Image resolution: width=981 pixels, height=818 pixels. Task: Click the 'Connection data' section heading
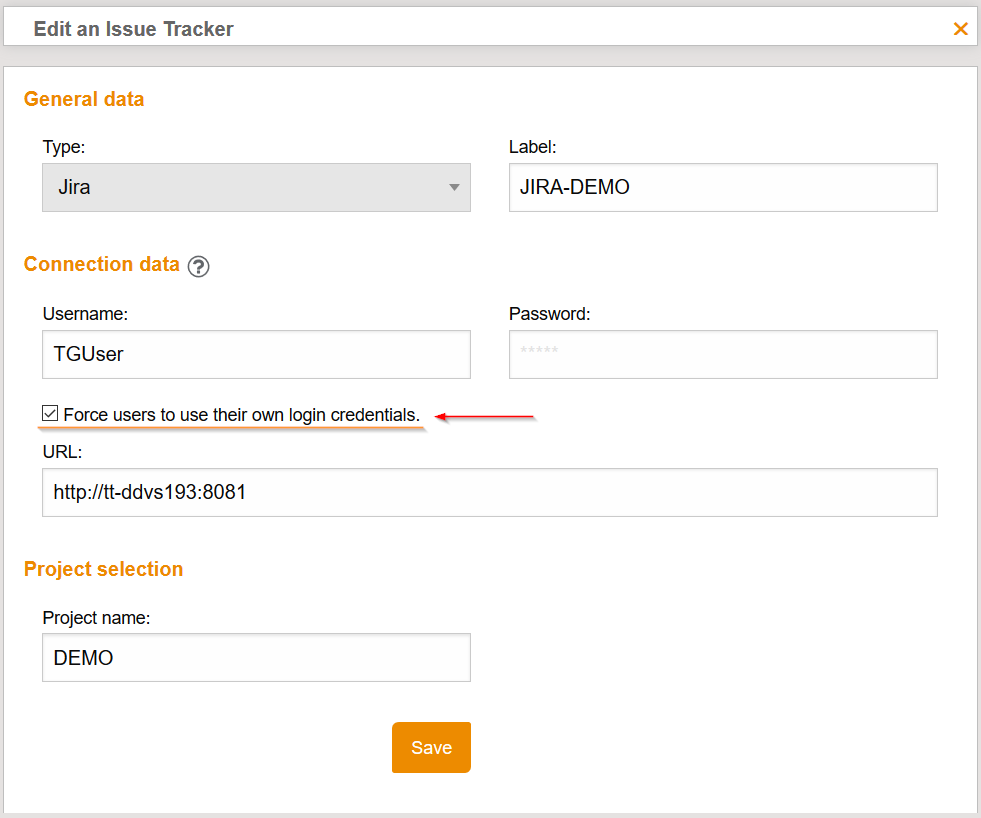tap(102, 264)
